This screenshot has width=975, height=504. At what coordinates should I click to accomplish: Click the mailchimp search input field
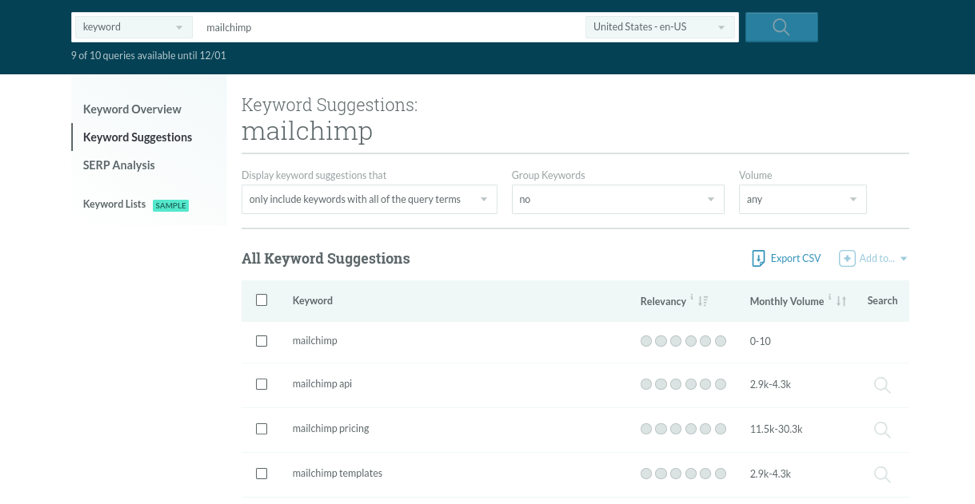pyautogui.click(x=390, y=27)
